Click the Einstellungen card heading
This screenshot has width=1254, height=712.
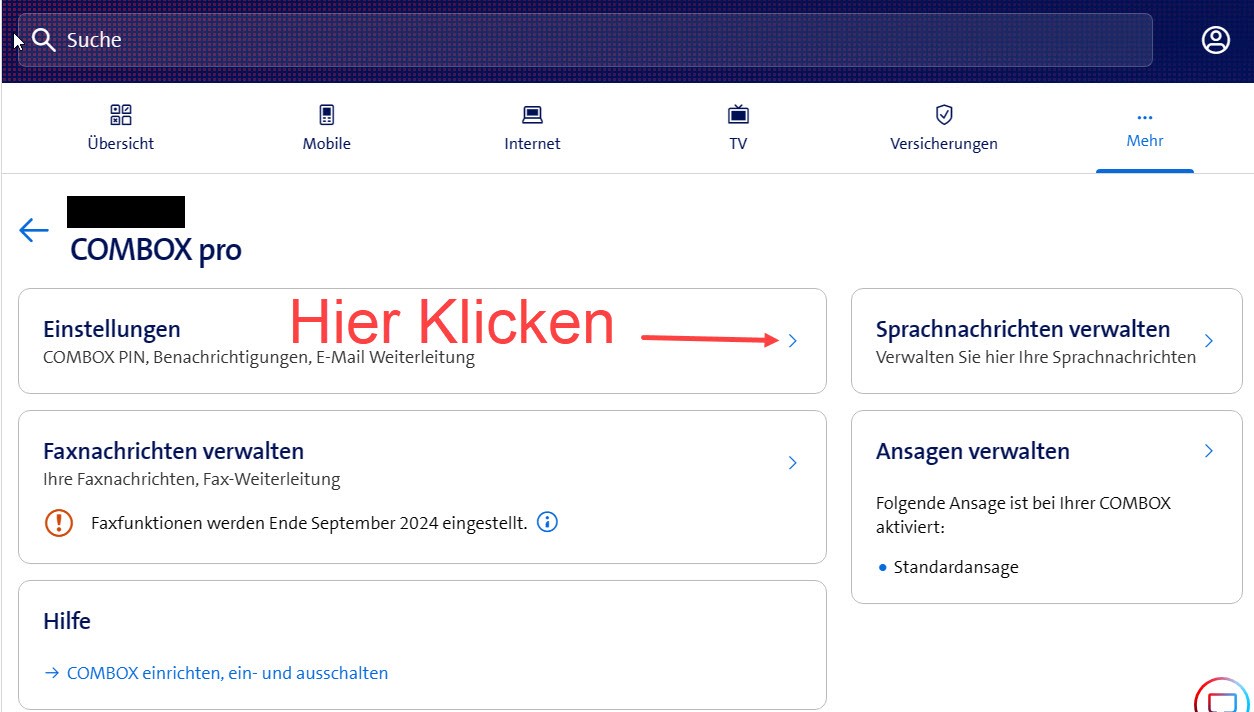coord(112,329)
